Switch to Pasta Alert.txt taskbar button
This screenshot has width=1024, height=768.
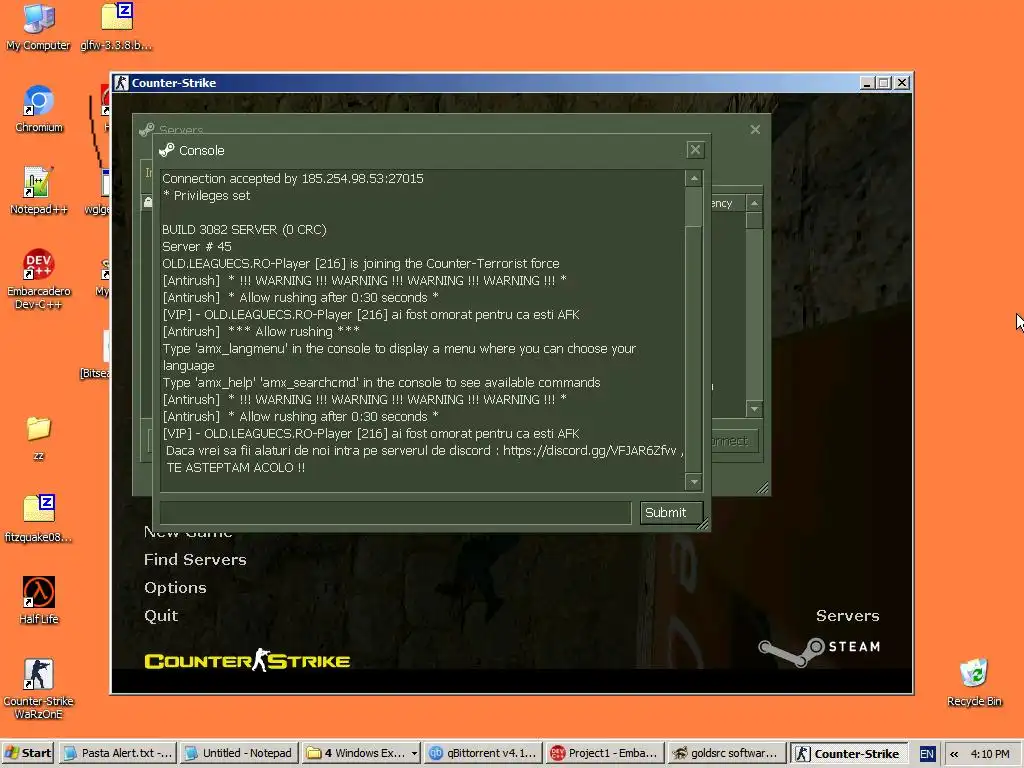(118, 753)
